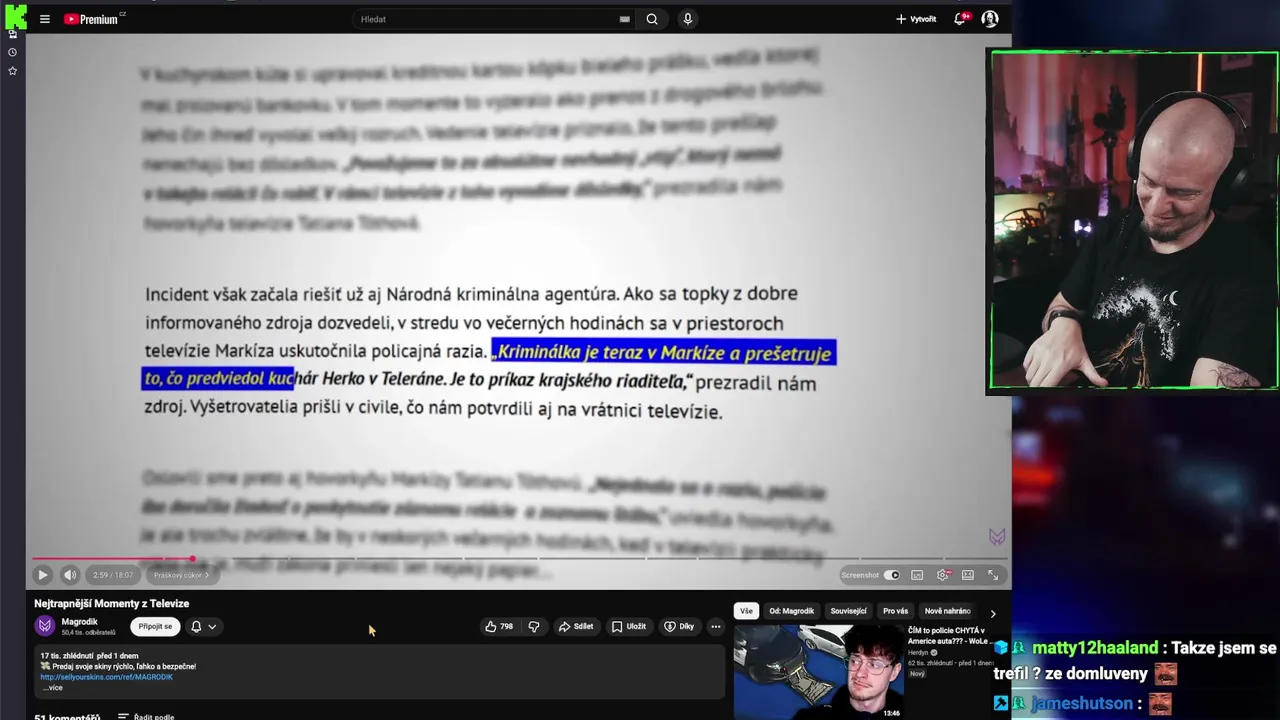Select the Od: Magrodik filter chip

point(791,611)
